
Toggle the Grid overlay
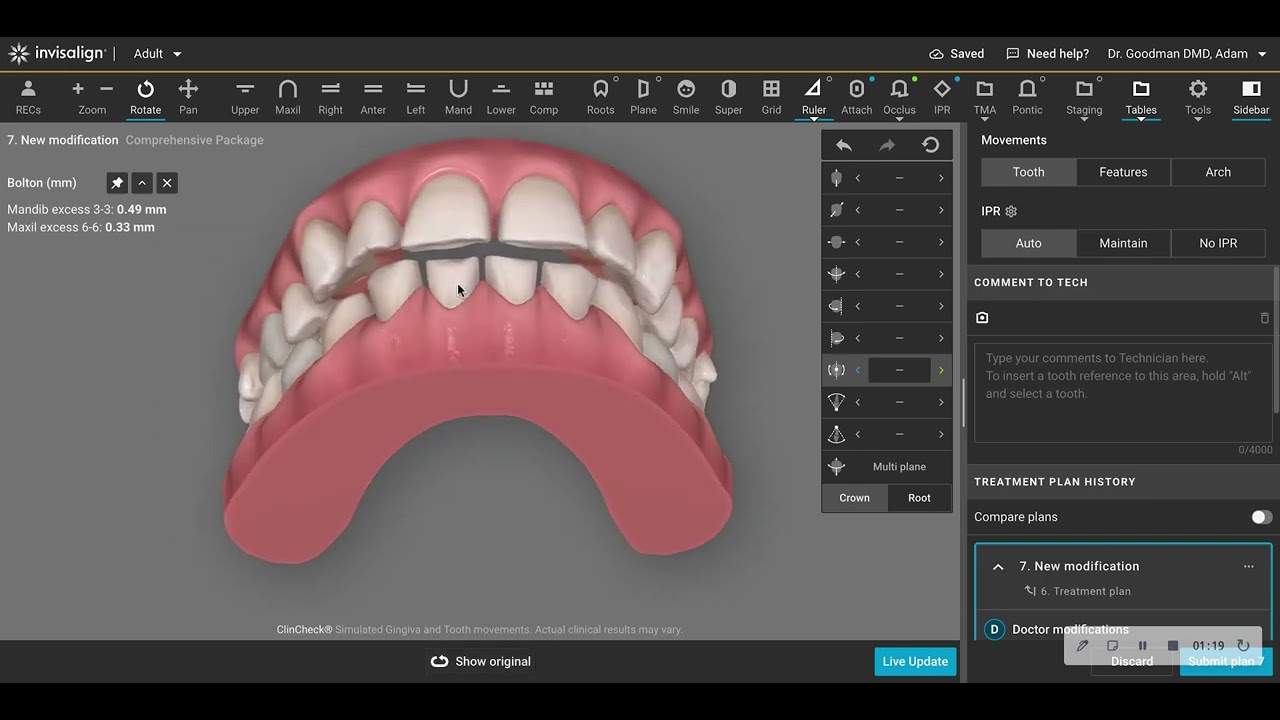coord(771,97)
